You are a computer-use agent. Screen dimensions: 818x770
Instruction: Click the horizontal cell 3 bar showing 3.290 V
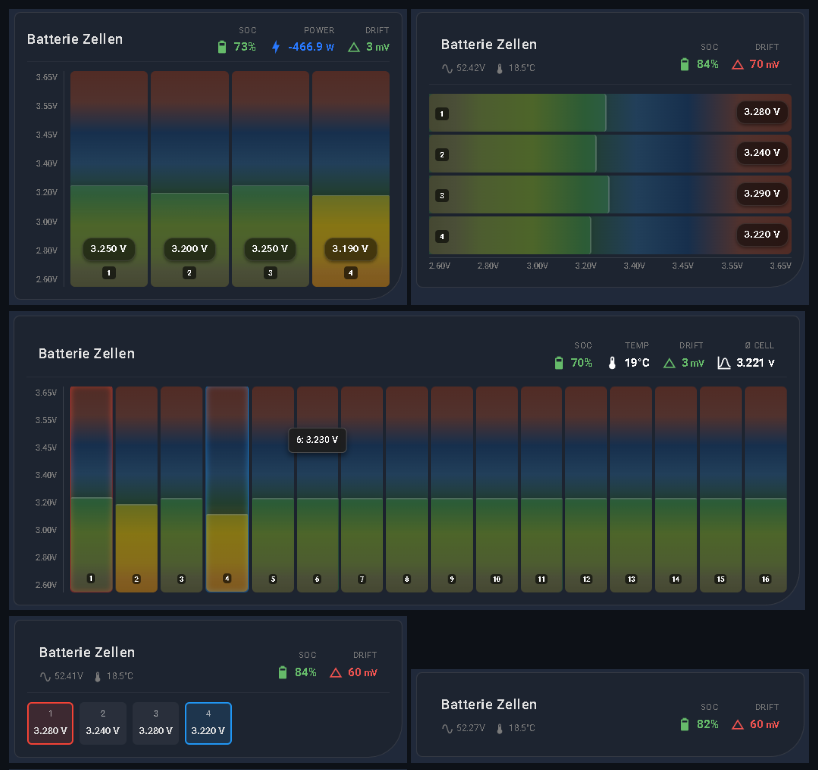point(610,194)
